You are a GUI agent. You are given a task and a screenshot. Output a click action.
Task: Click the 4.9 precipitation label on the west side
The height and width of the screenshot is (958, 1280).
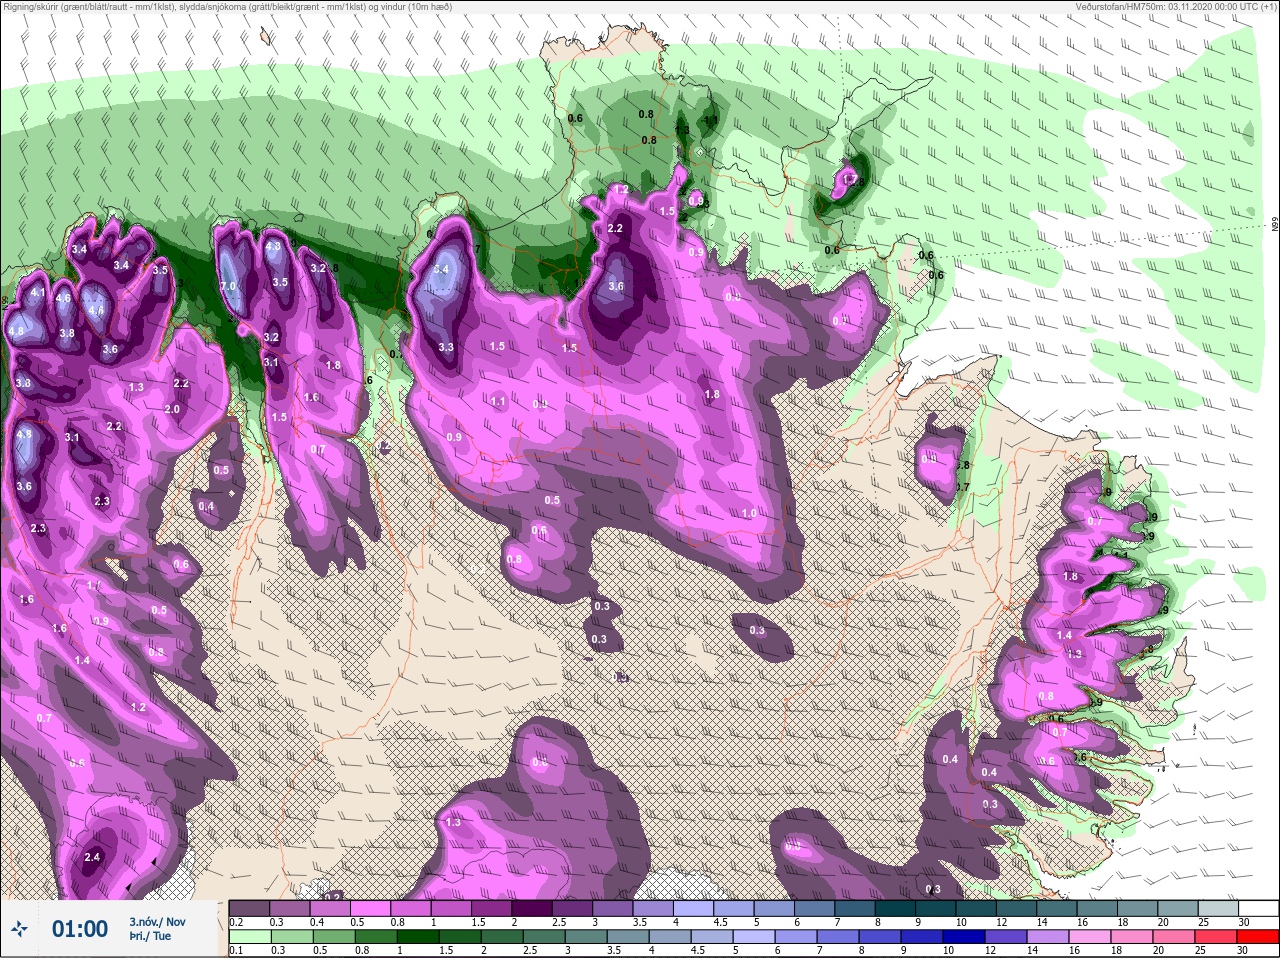tap(25, 435)
